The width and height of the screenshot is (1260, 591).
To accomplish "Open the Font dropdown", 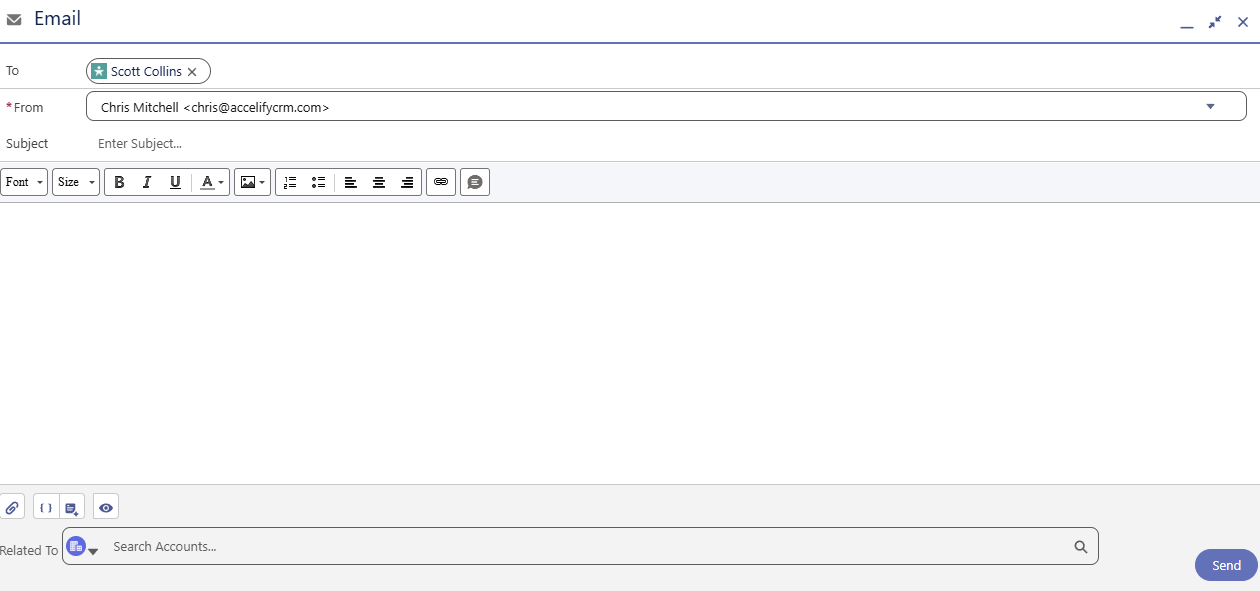I will 24,182.
